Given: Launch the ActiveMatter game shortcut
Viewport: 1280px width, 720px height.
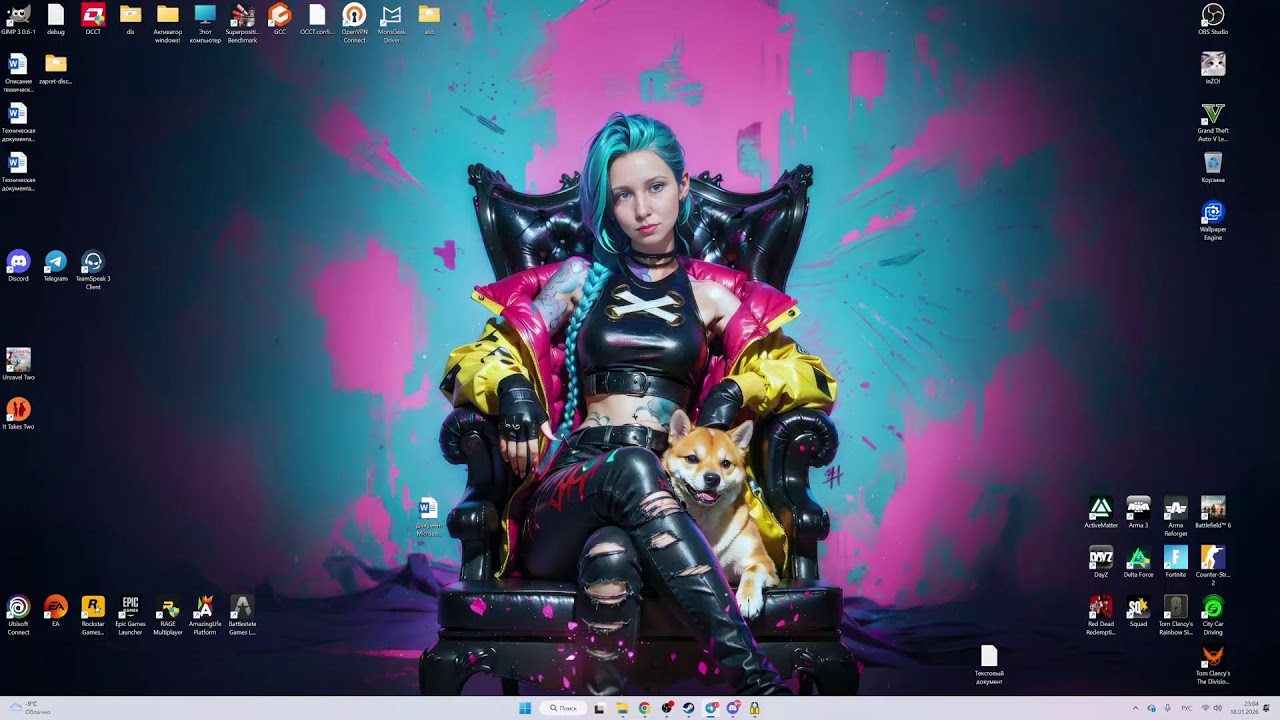Looking at the screenshot, I should pyautogui.click(x=1101, y=513).
